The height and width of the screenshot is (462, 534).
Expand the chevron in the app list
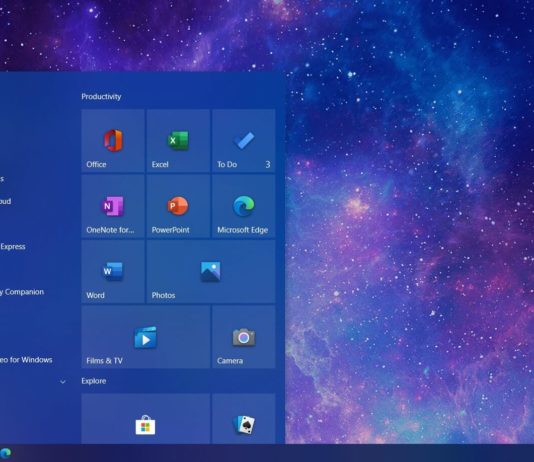(63, 382)
